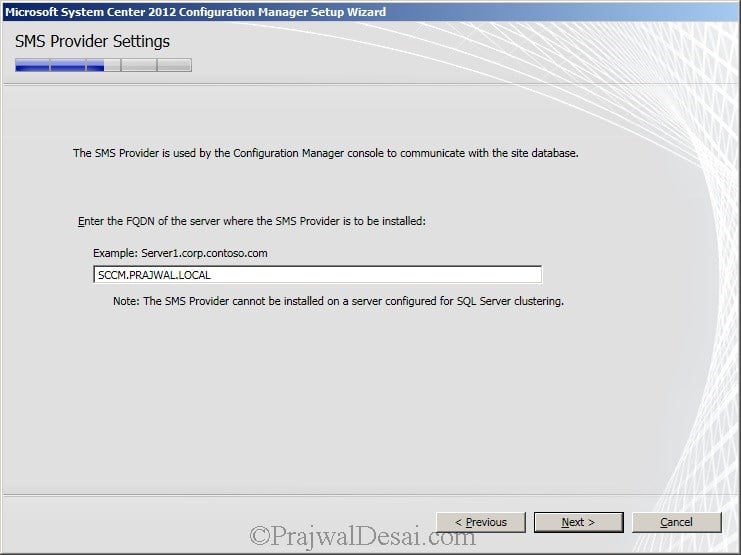Image resolution: width=741 pixels, height=555 pixels.
Task: Click the Configuration Manager Setup Wizard title bar
Action: tap(370, 11)
